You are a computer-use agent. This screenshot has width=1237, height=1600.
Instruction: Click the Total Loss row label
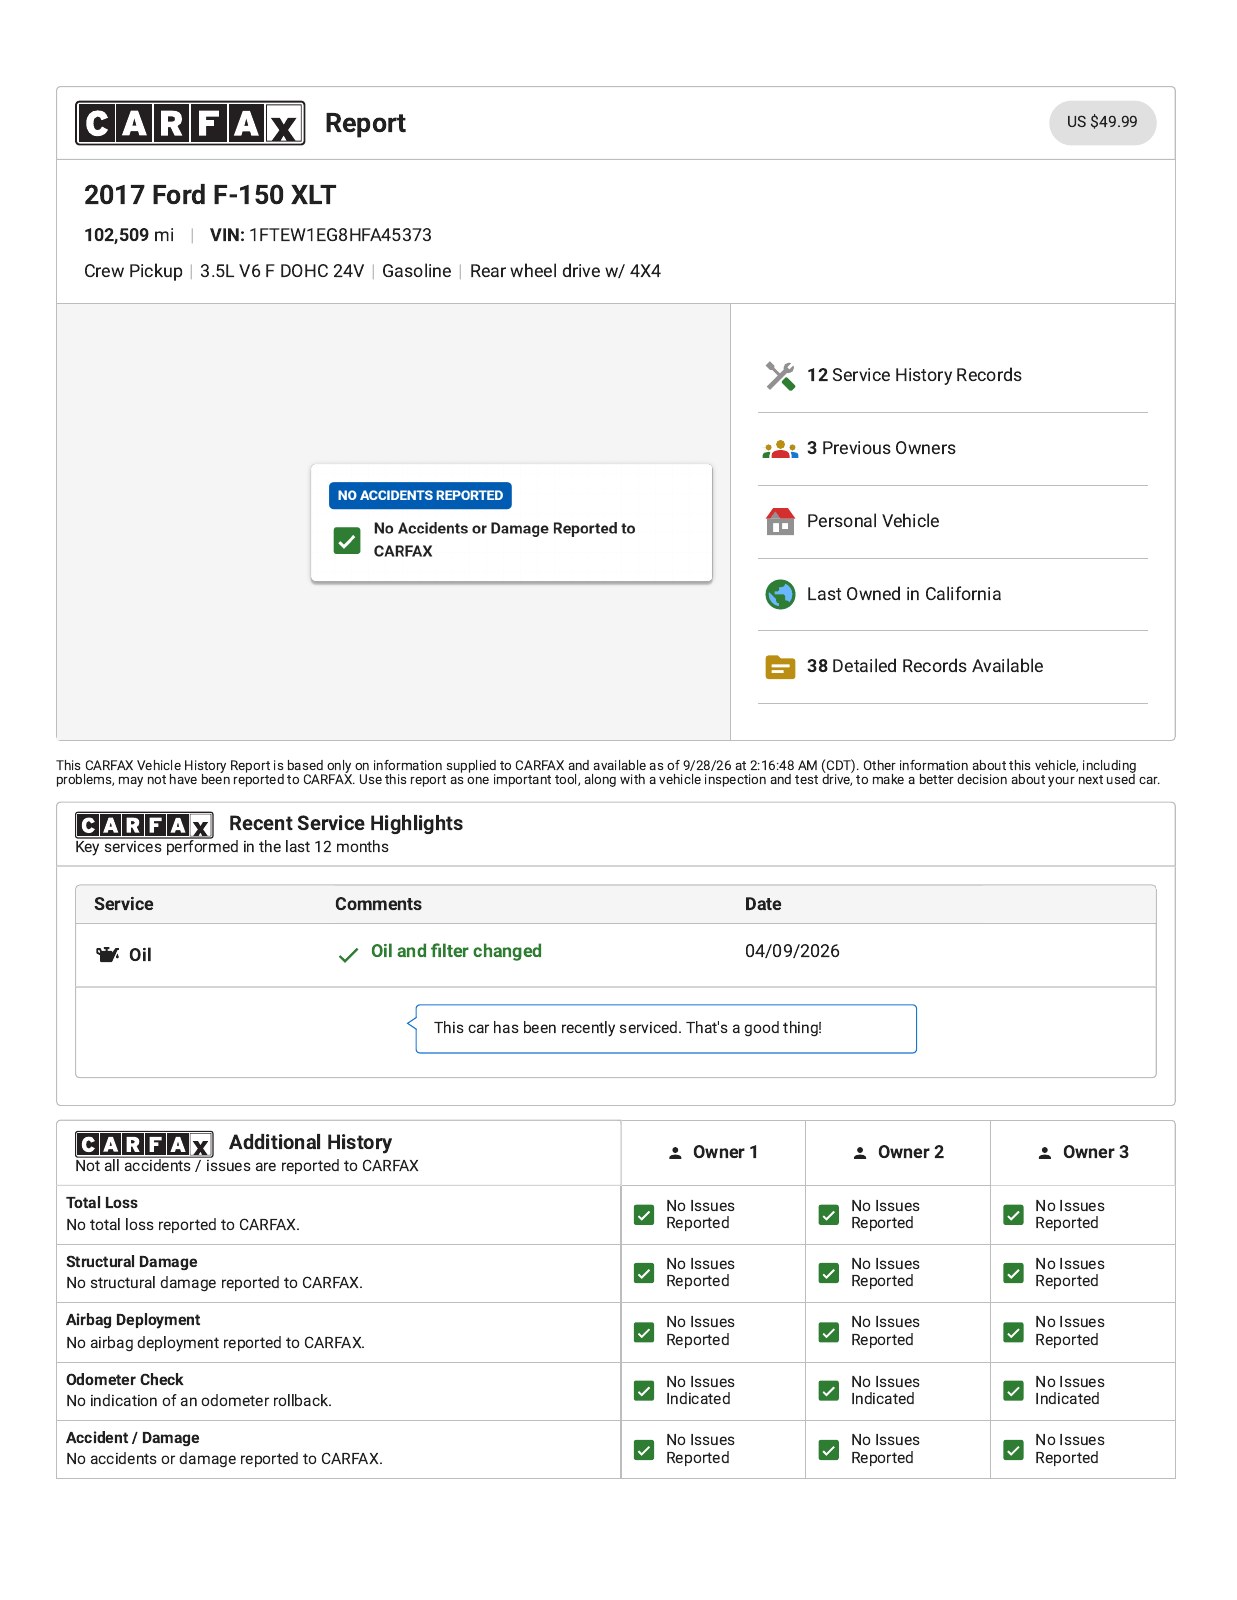[102, 1203]
